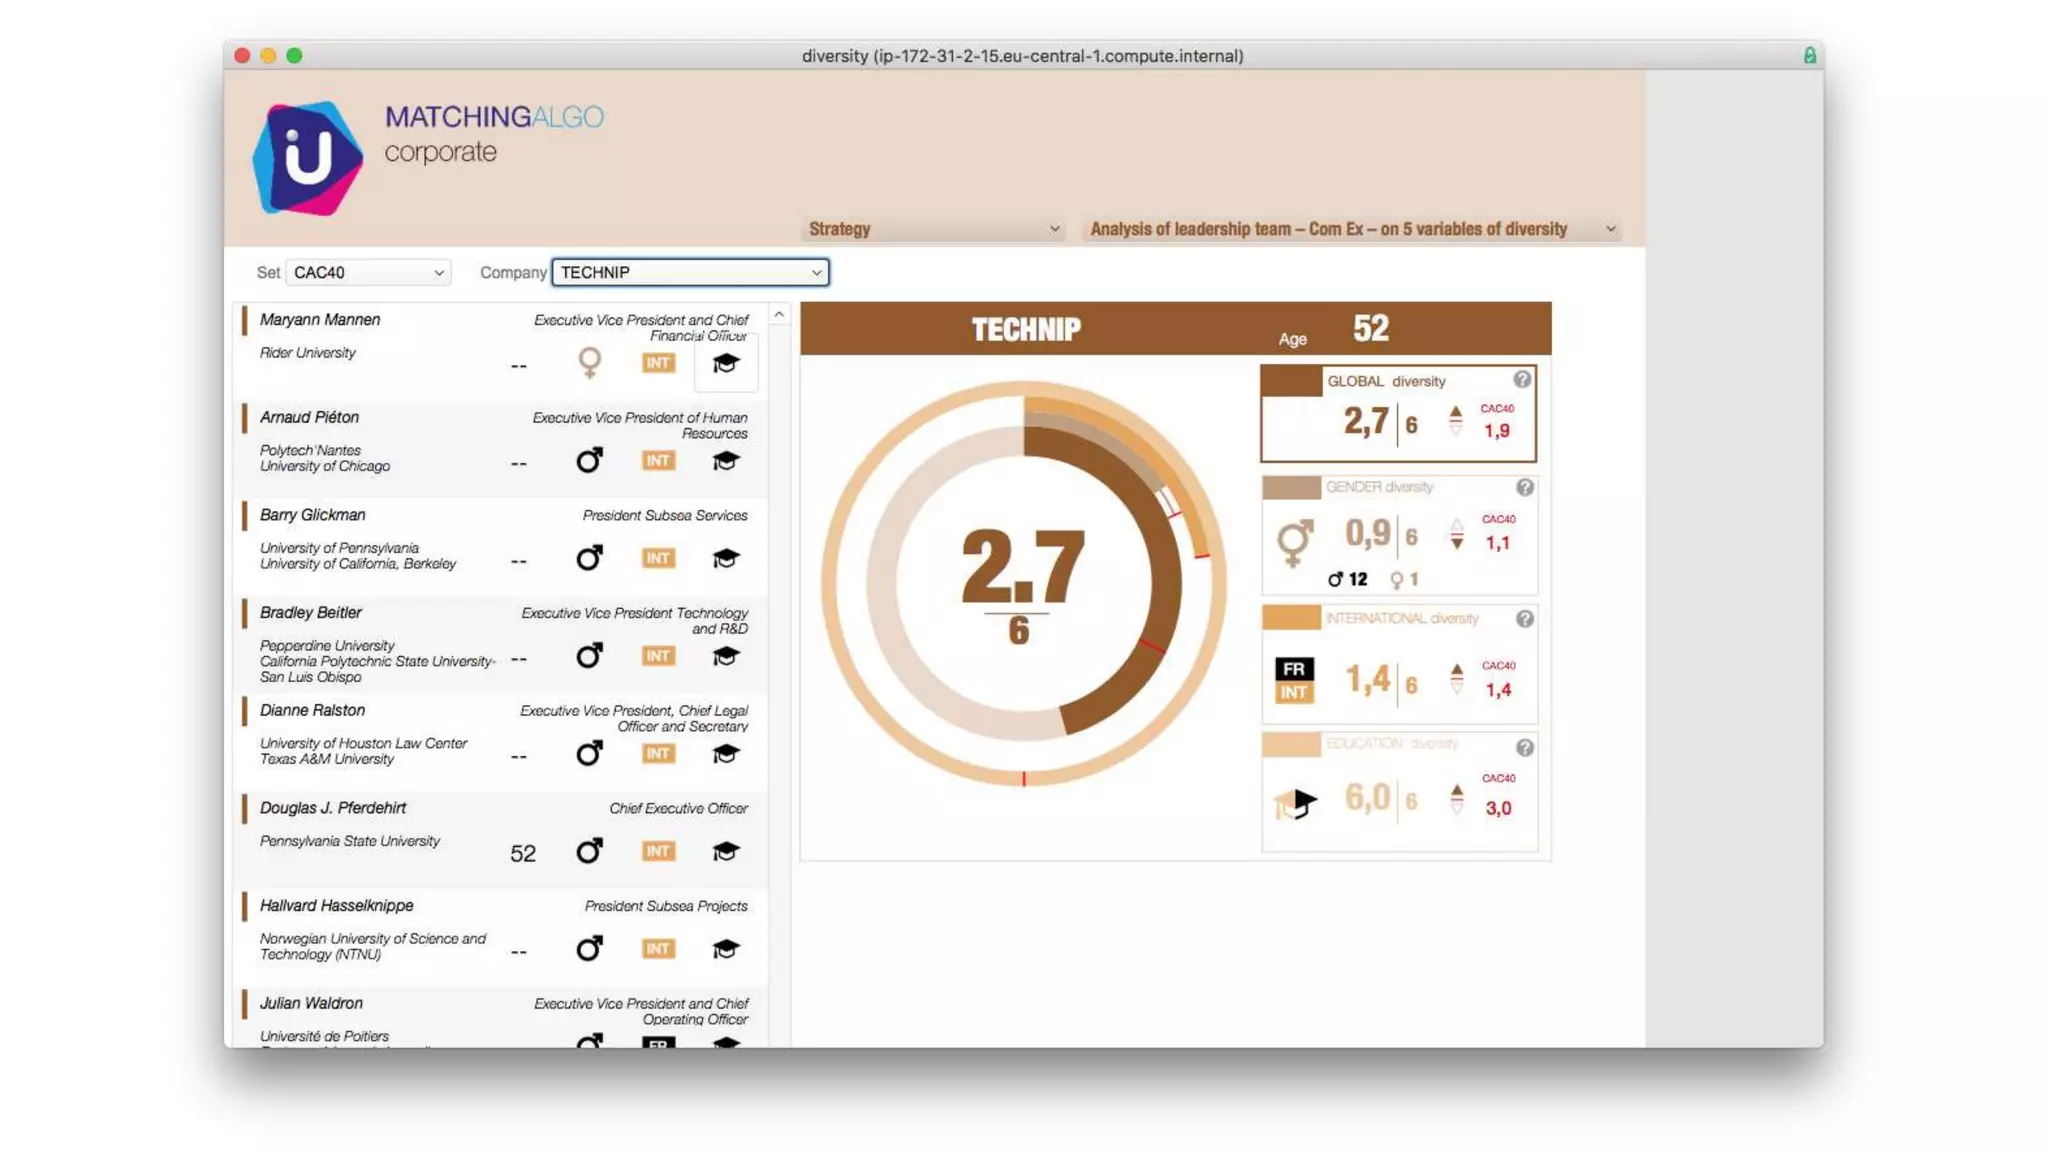The width and height of the screenshot is (2048, 1152).
Task: Click help icon on EDUCATION diversity card
Action: click(1524, 748)
